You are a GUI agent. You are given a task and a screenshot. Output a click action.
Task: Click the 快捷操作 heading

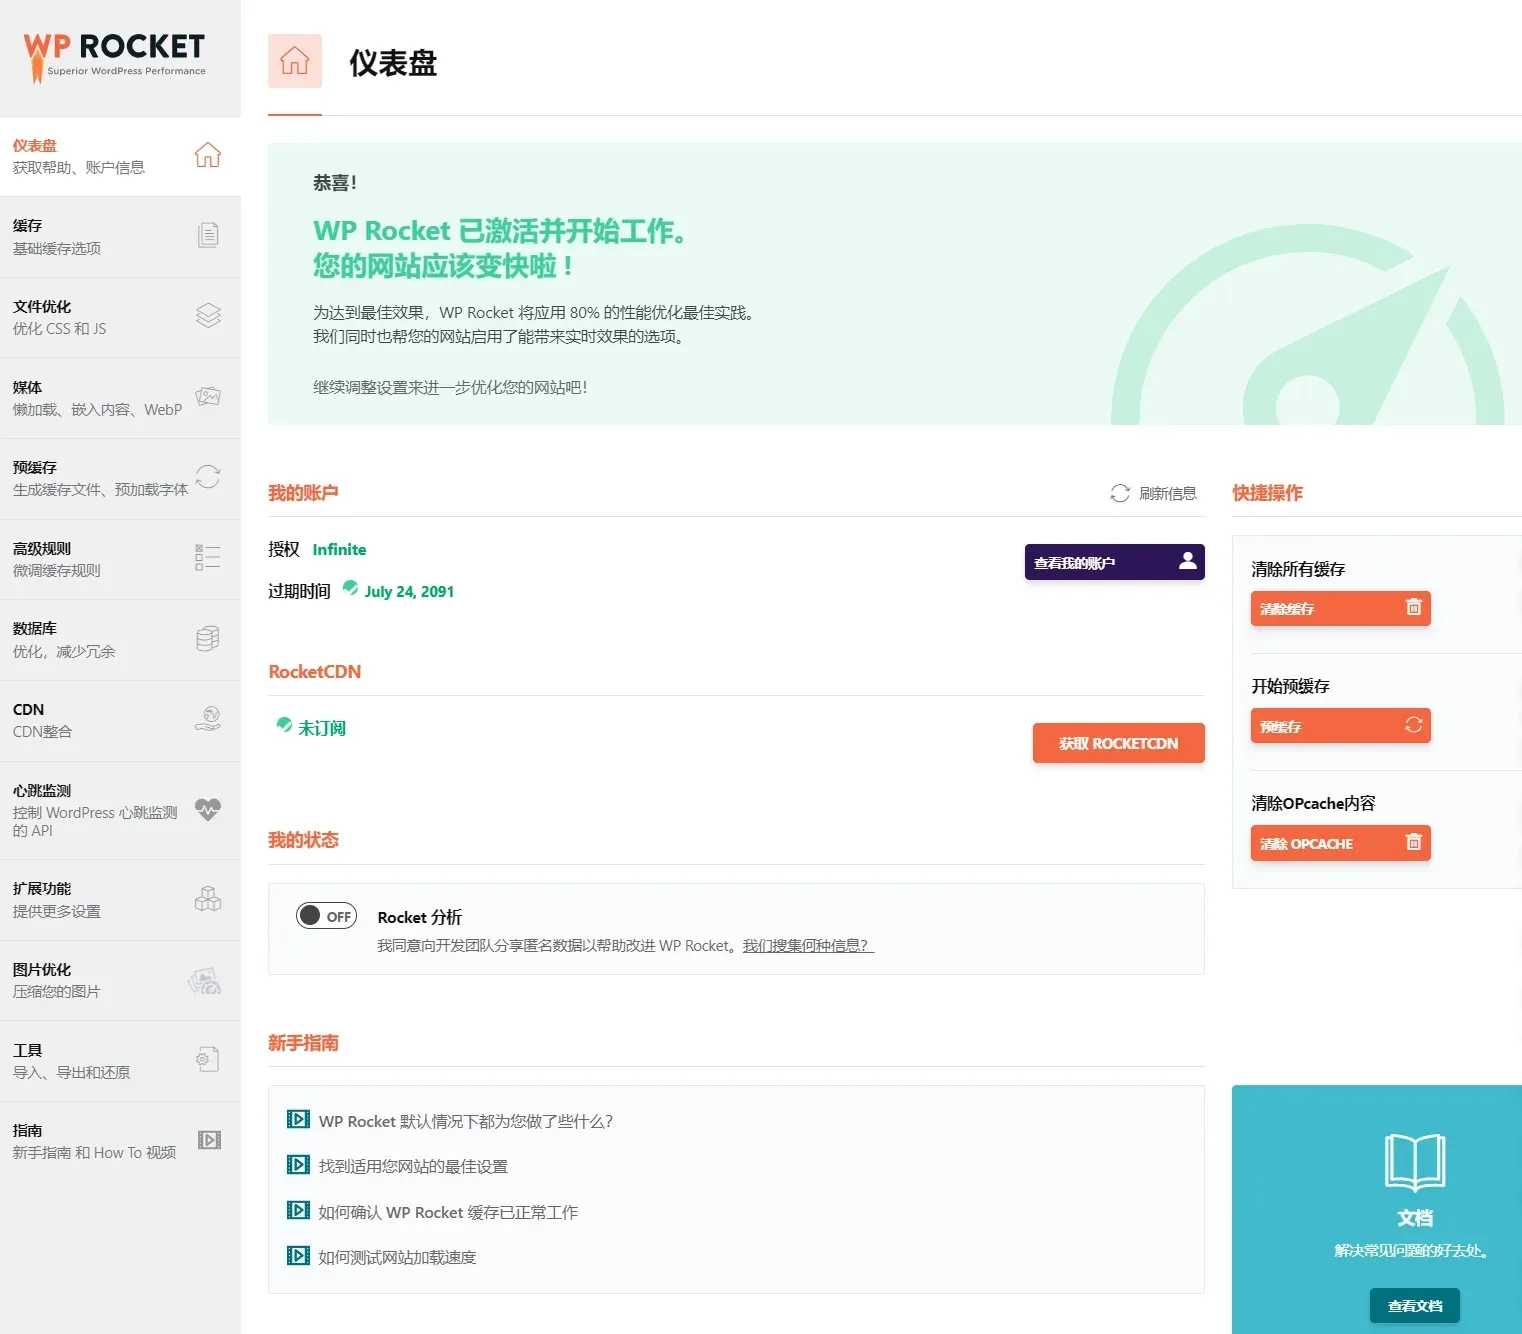click(x=1267, y=493)
